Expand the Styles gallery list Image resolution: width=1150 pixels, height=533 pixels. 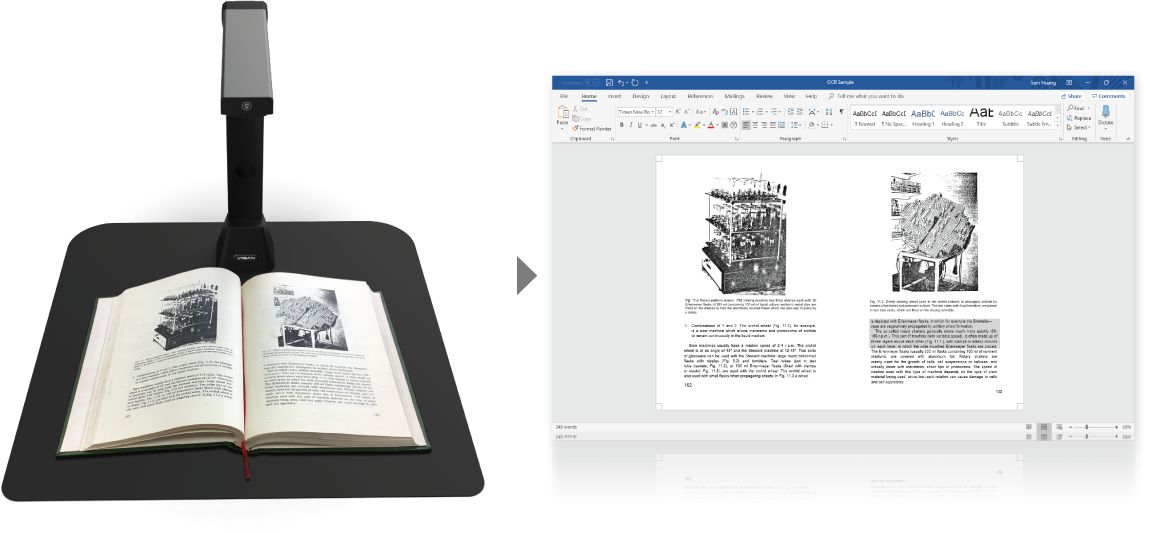(1059, 125)
